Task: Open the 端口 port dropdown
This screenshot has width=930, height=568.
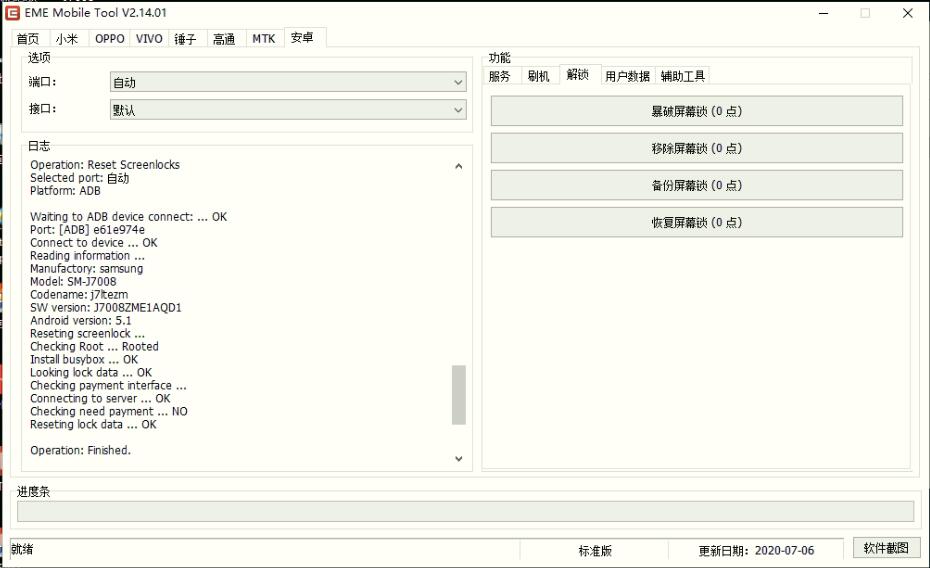Action: tap(287, 83)
